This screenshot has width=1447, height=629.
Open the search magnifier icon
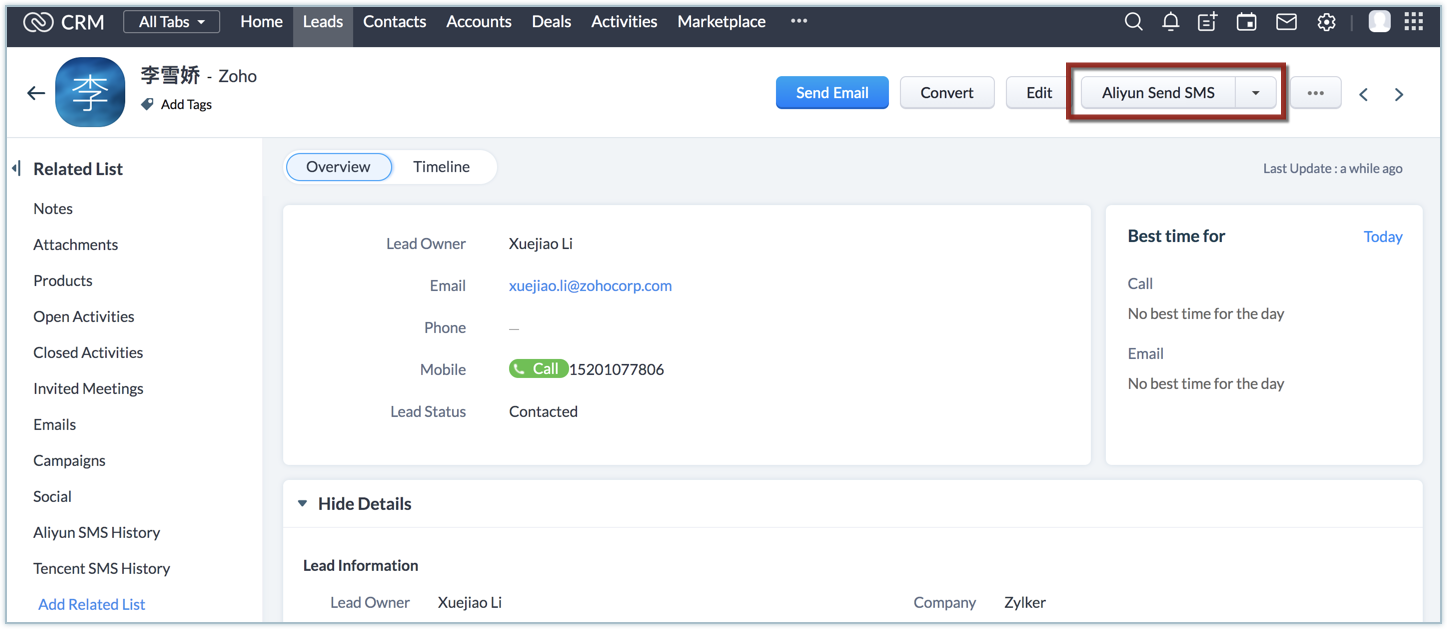(x=1133, y=22)
